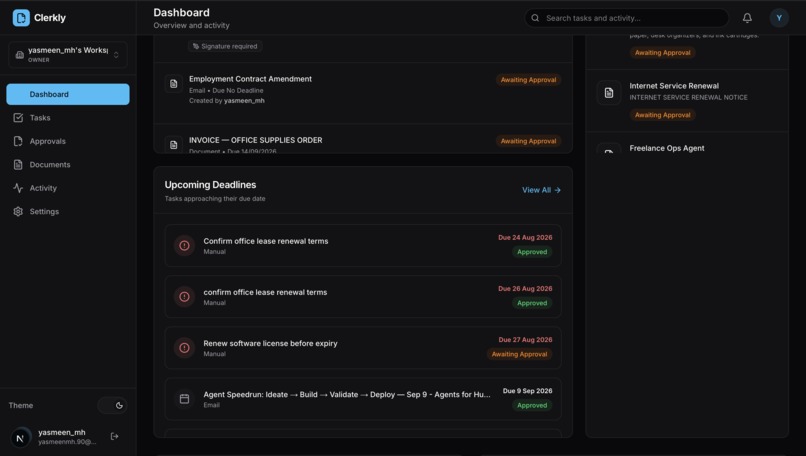Click Approved badge for Due 9 Sep 2026
Screen dimensions: 806x456
pos(532,405)
